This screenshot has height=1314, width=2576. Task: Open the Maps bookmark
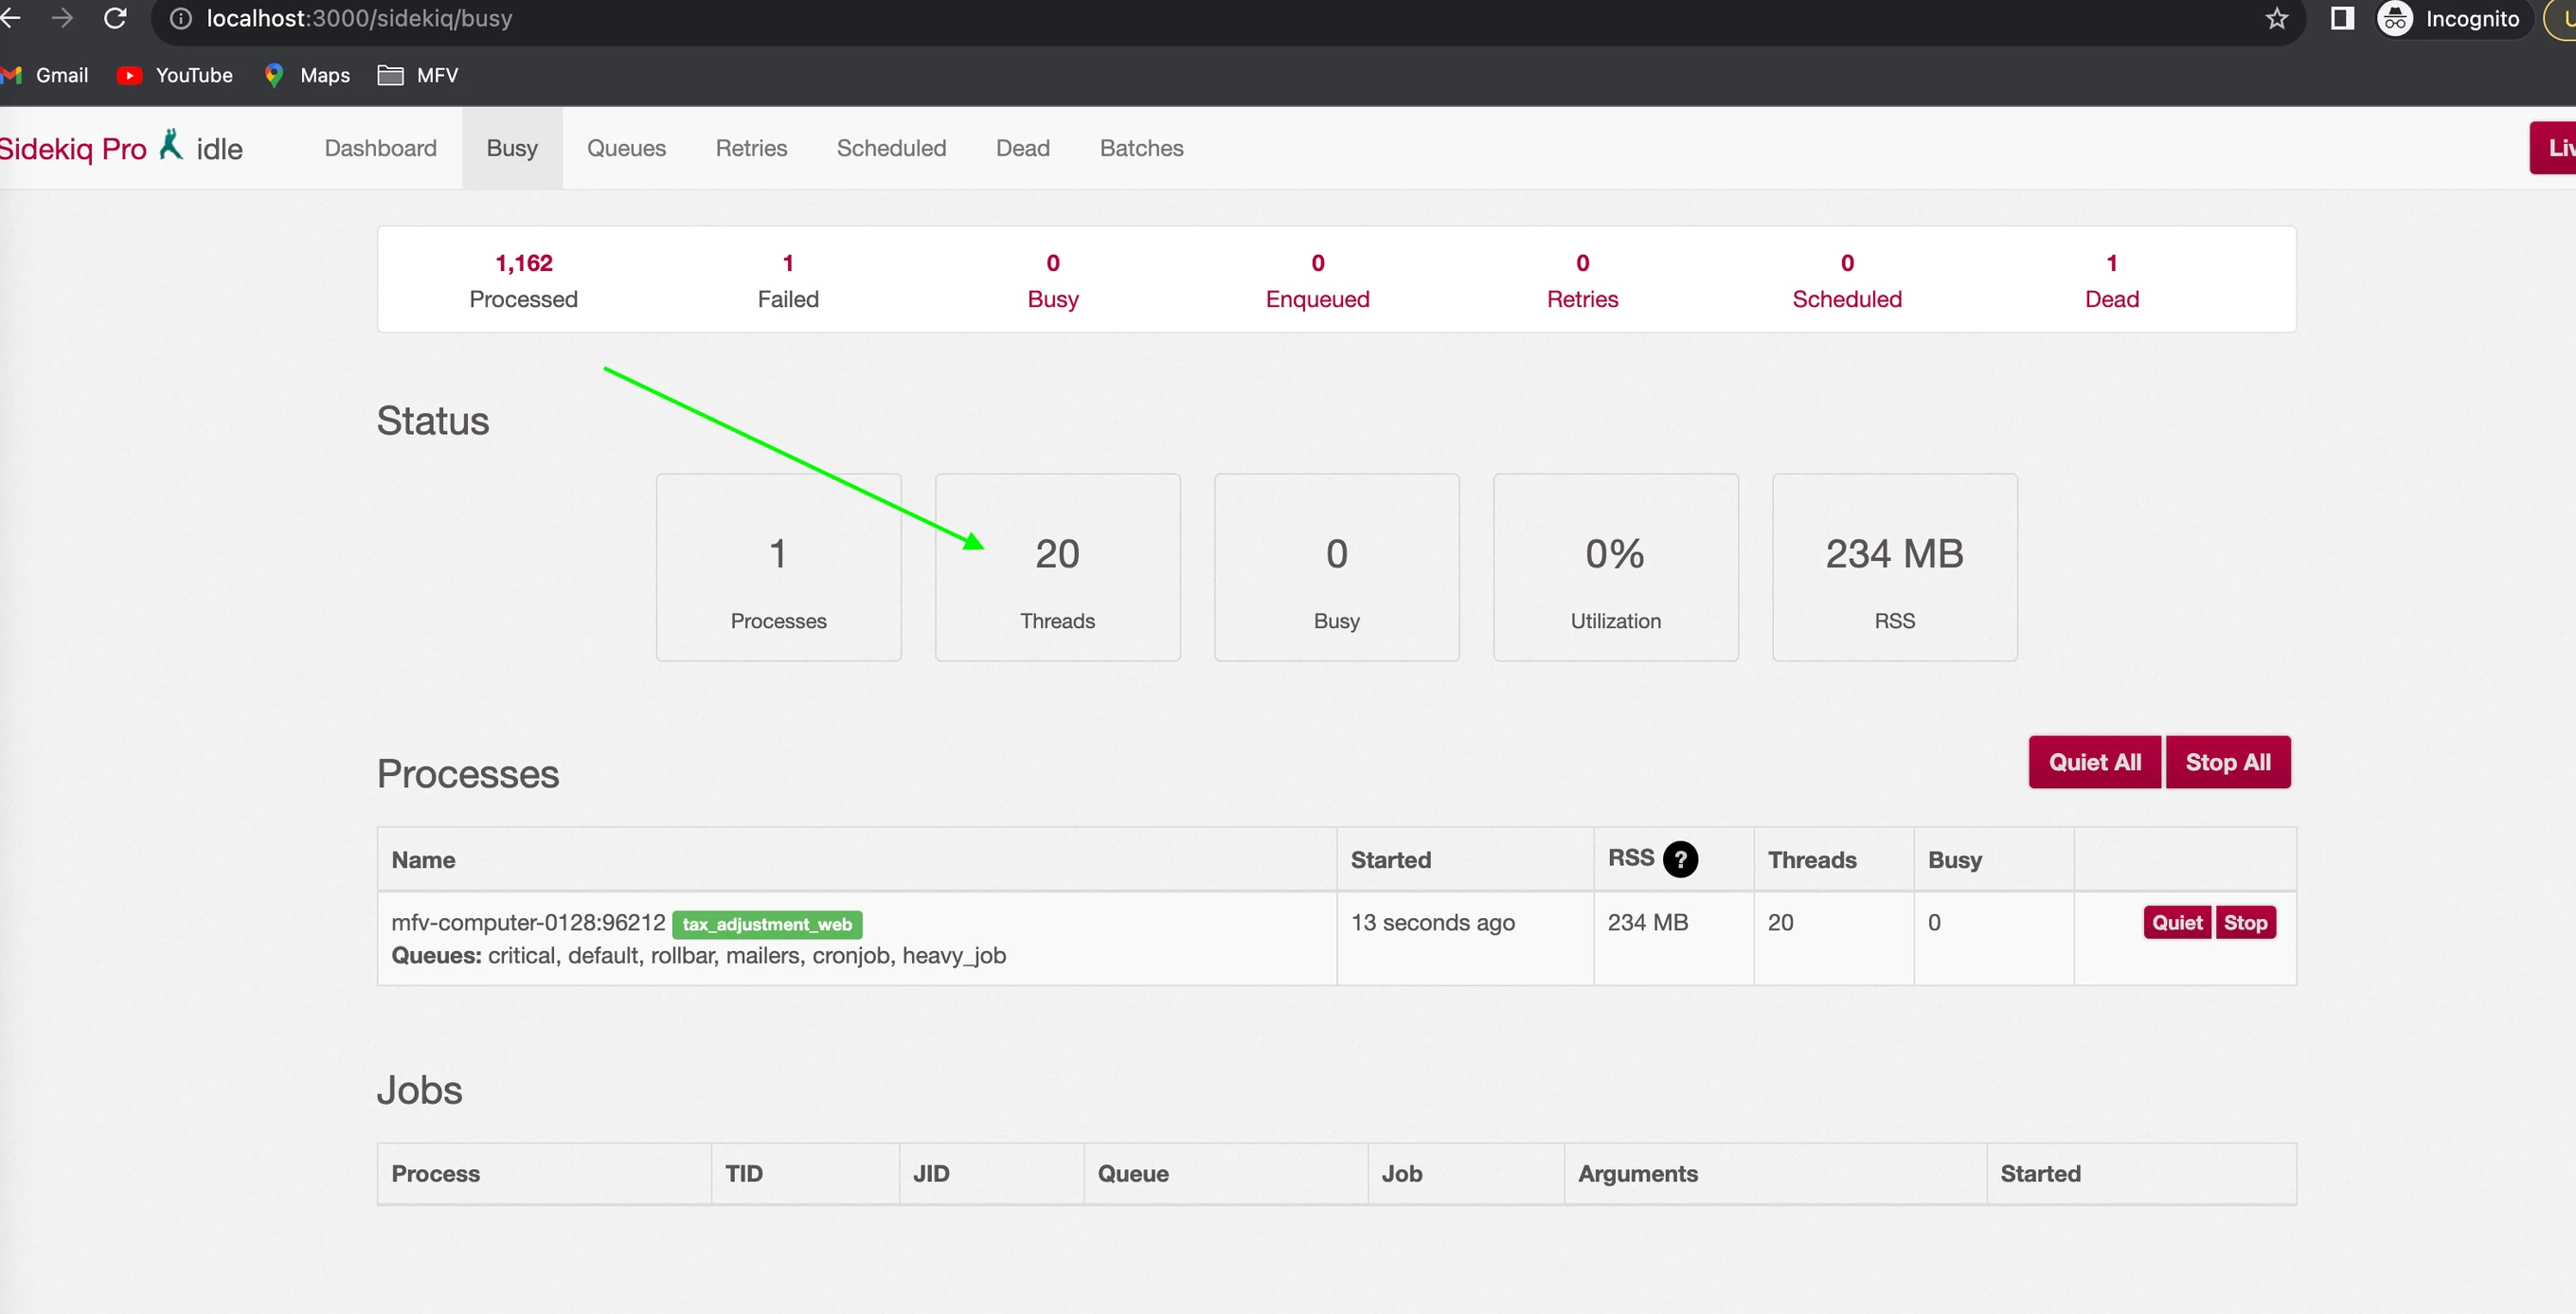pos(307,75)
